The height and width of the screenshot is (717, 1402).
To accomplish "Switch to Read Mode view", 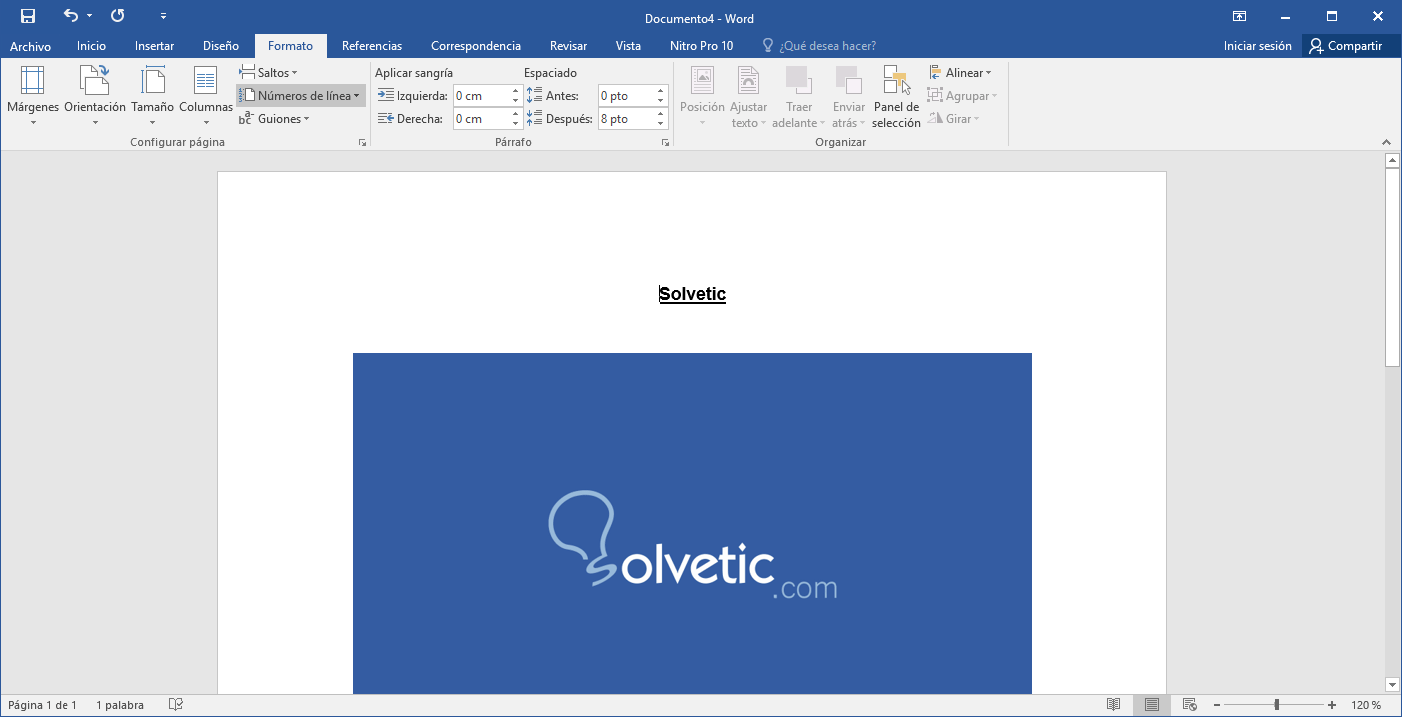I will coord(1114,705).
